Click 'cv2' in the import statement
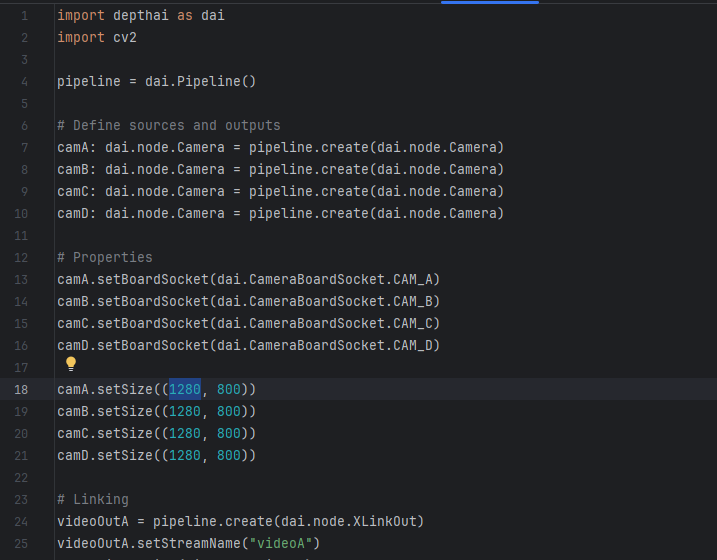 tap(125, 37)
